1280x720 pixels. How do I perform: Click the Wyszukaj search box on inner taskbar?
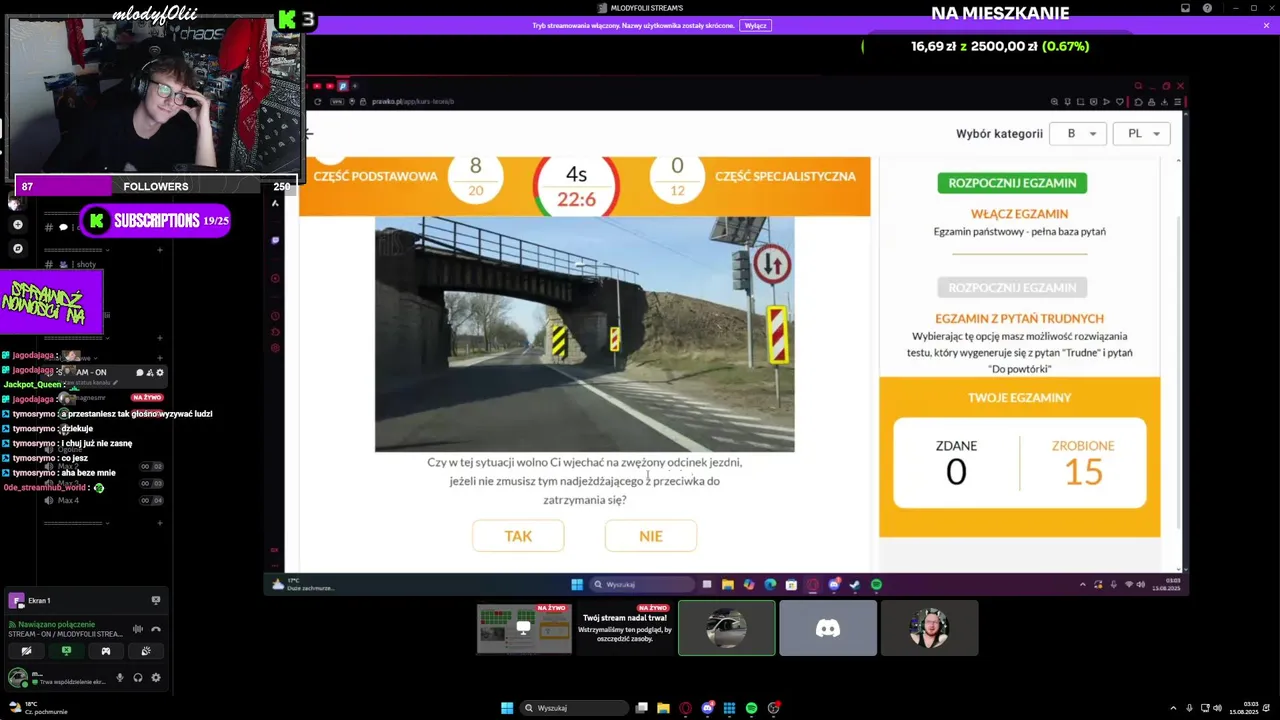641,584
